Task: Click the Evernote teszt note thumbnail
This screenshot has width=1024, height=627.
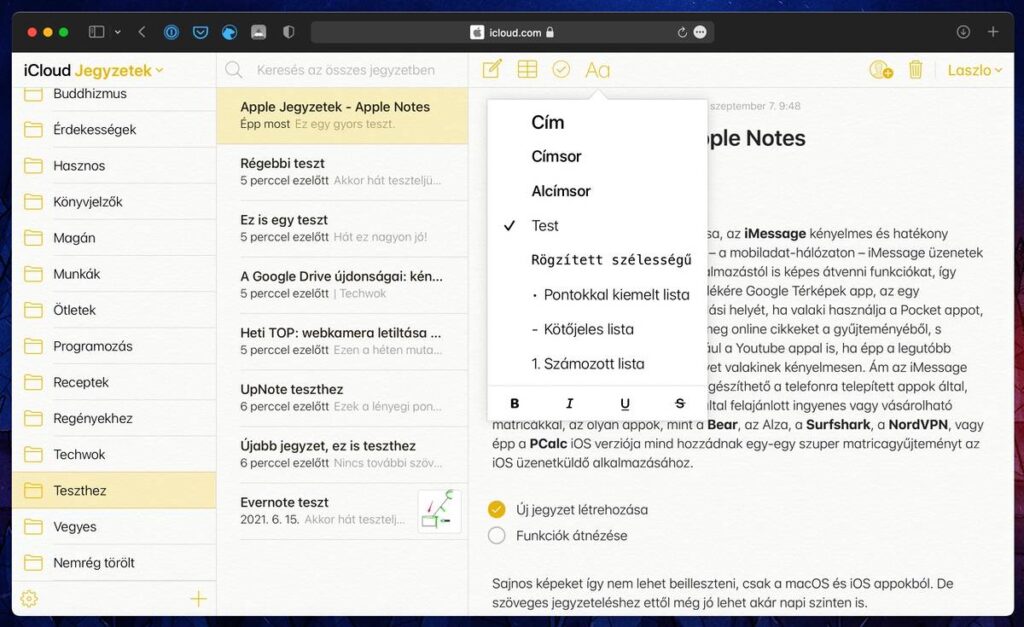Action: (439, 511)
